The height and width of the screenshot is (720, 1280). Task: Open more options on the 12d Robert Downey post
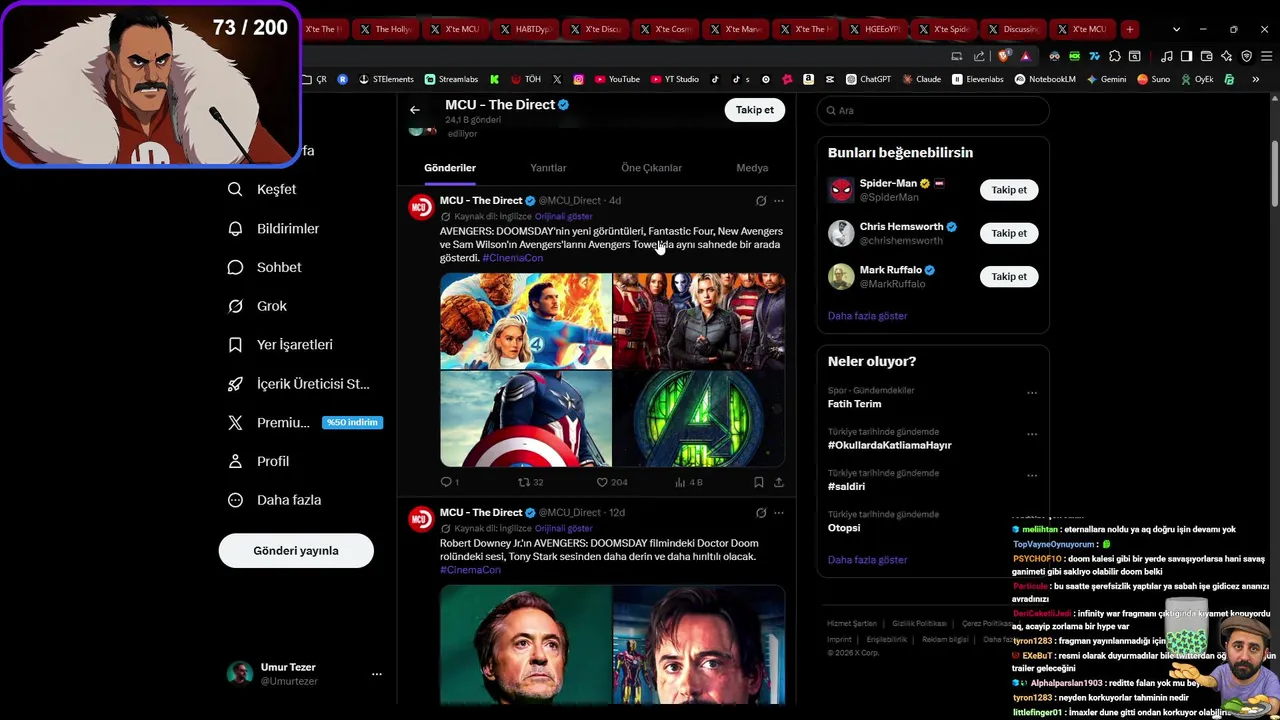pyautogui.click(x=779, y=513)
